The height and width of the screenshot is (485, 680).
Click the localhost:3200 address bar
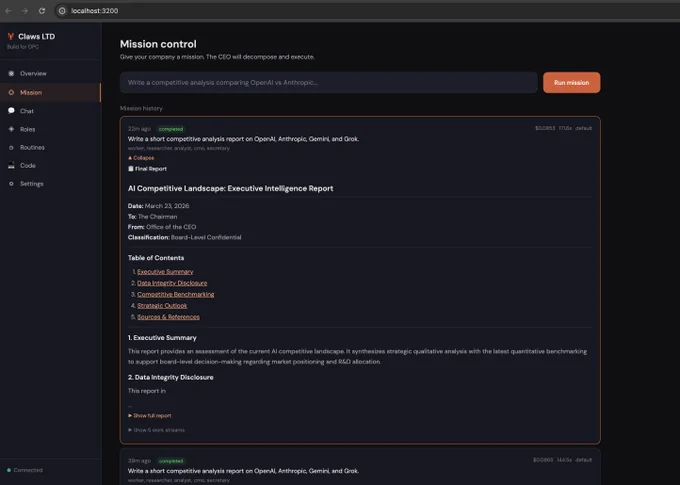95,10
